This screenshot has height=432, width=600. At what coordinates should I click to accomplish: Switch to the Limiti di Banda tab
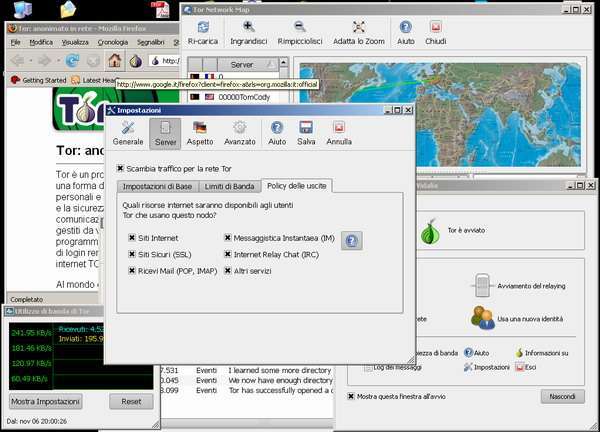coord(231,186)
